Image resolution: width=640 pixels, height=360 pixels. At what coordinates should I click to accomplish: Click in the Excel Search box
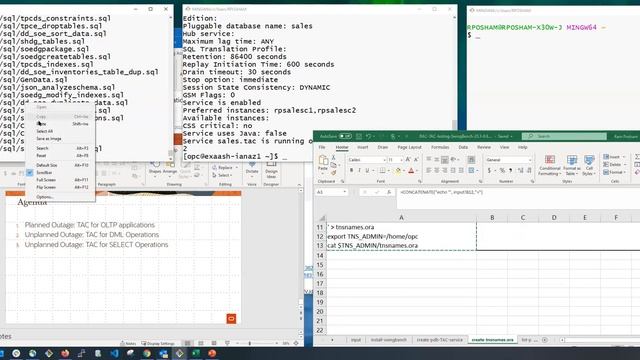(x=563, y=136)
